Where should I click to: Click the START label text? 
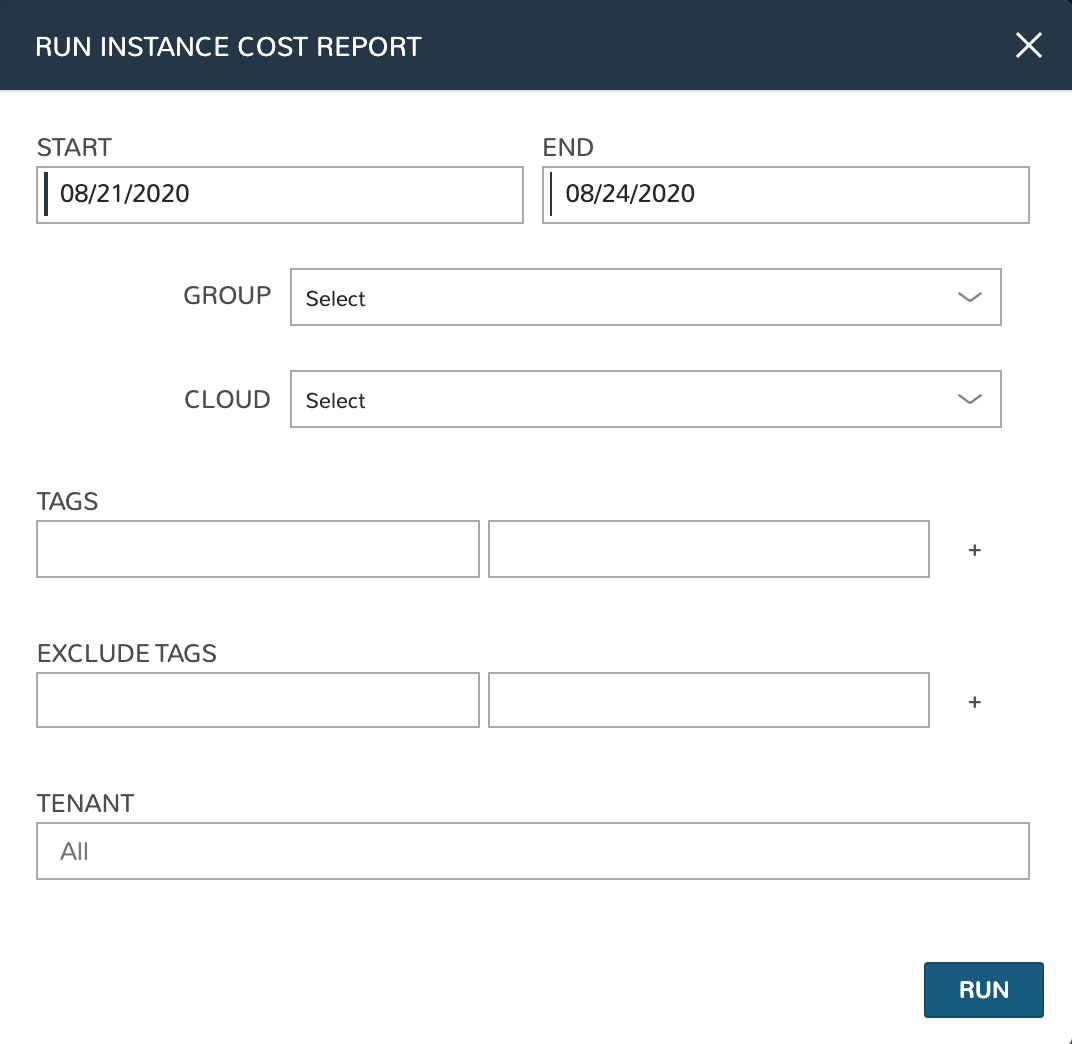(74, 148)
